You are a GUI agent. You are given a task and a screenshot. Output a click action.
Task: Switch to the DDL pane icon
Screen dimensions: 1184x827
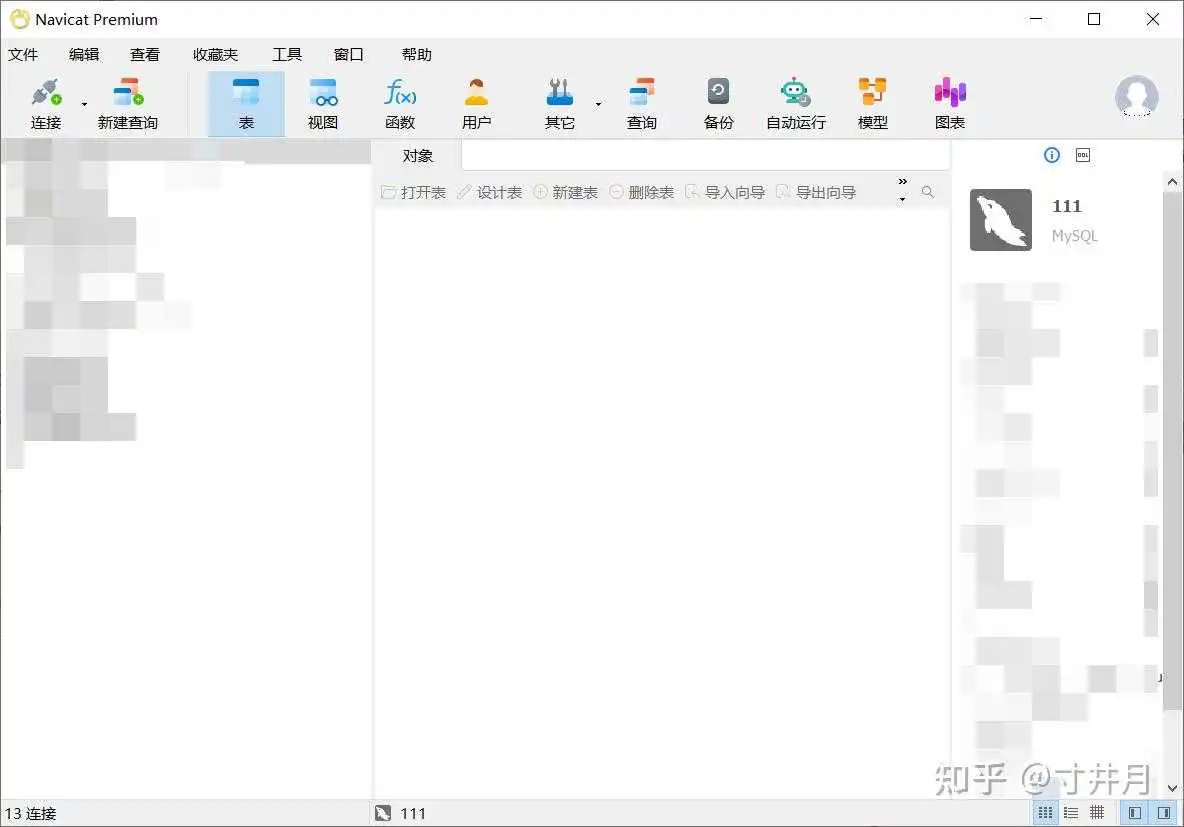(1082, 155)
